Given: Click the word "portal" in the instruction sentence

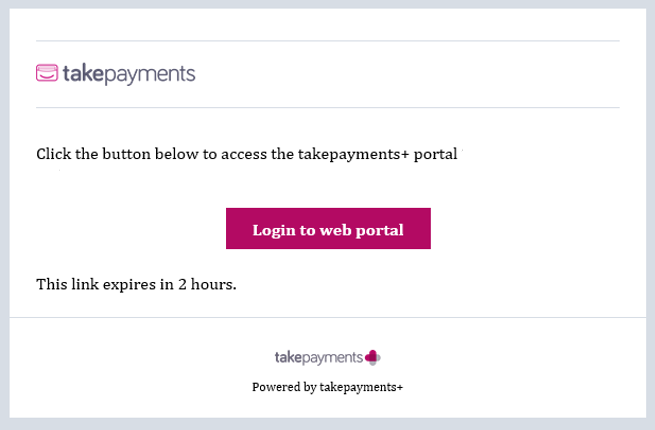Looking at the screenshot, I should tap(435, 155).
